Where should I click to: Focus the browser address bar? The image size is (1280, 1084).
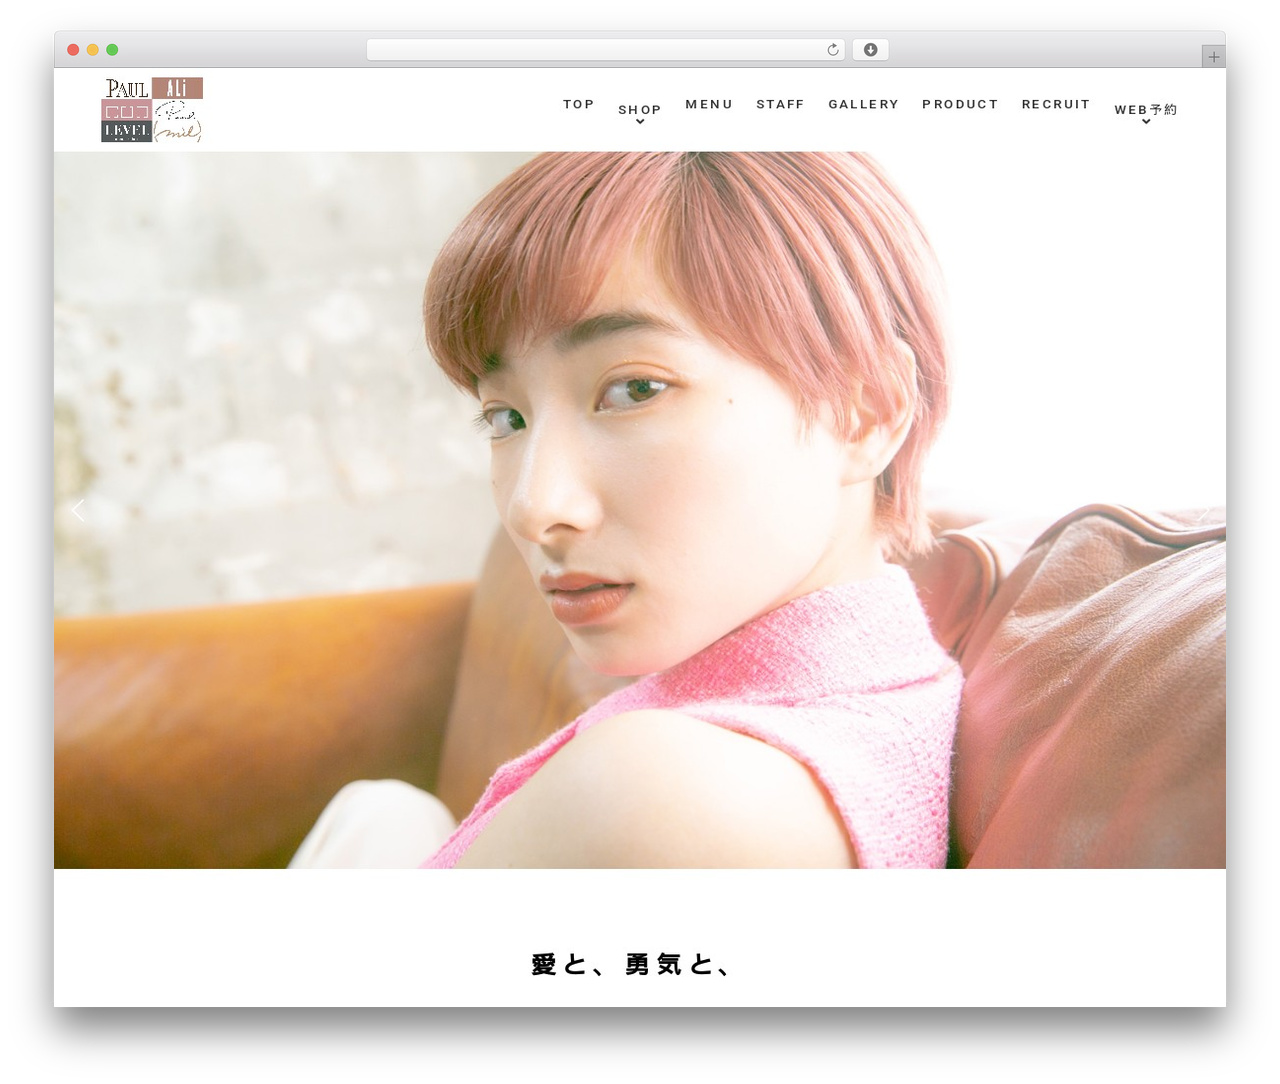(606, 50)
